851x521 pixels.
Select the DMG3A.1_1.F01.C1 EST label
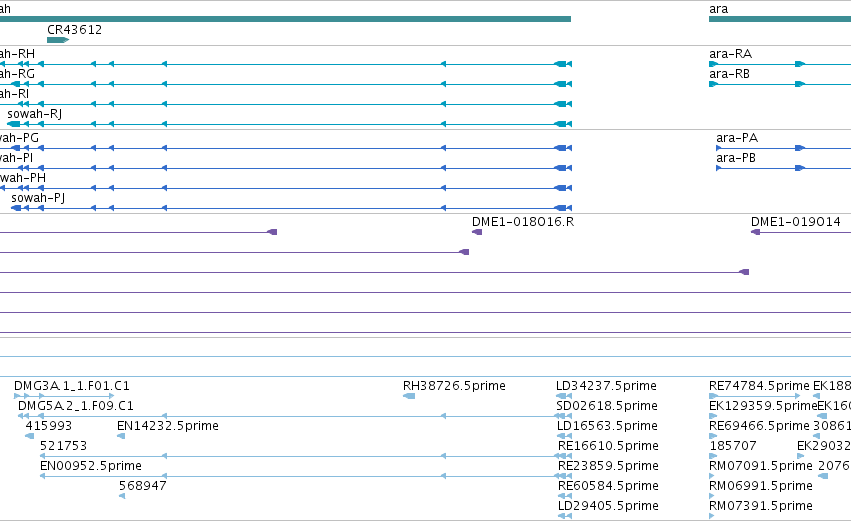pyautogui.click(x=72, y=386)
